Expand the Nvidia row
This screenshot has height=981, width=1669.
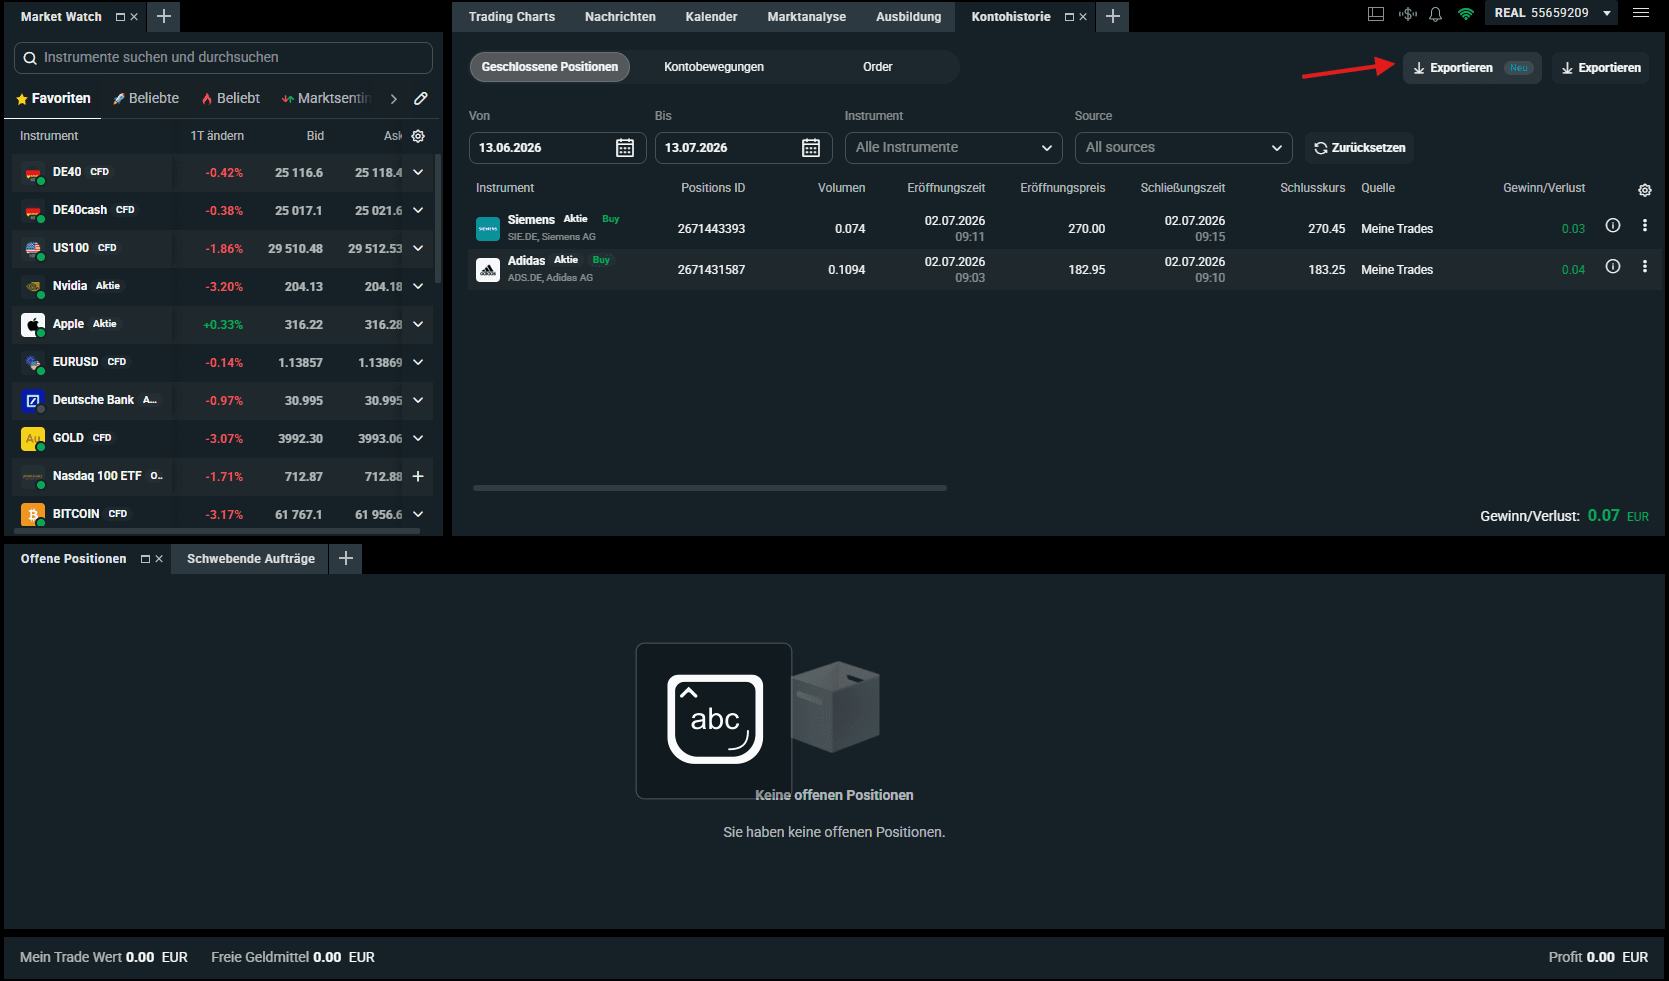[418, 286]
